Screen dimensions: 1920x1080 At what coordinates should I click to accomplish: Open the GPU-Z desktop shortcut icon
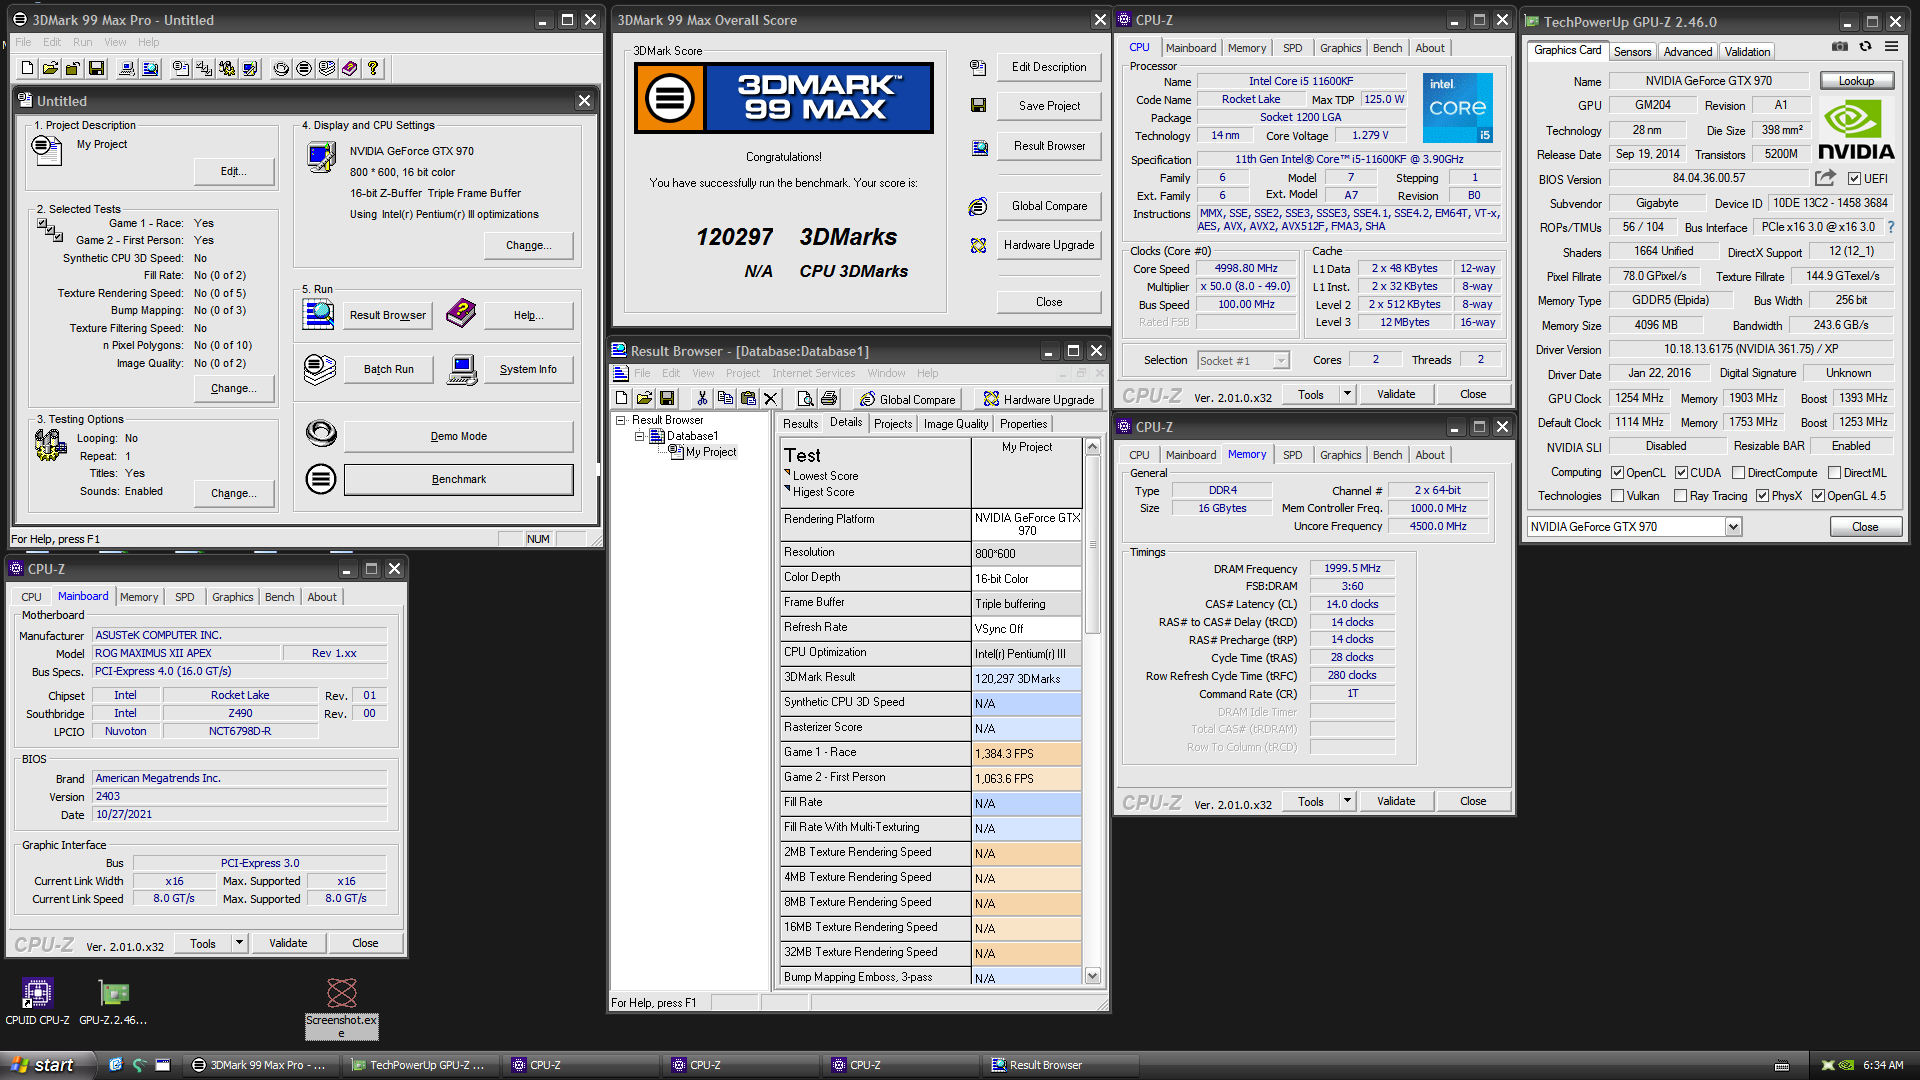pyautogui.click(x=113, y=1001)
